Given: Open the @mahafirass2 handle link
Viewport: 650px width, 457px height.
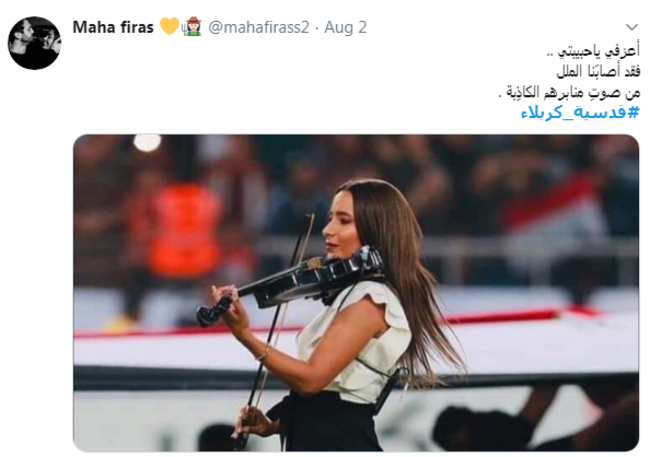Looking at the screenshot, I should [259, 27].
